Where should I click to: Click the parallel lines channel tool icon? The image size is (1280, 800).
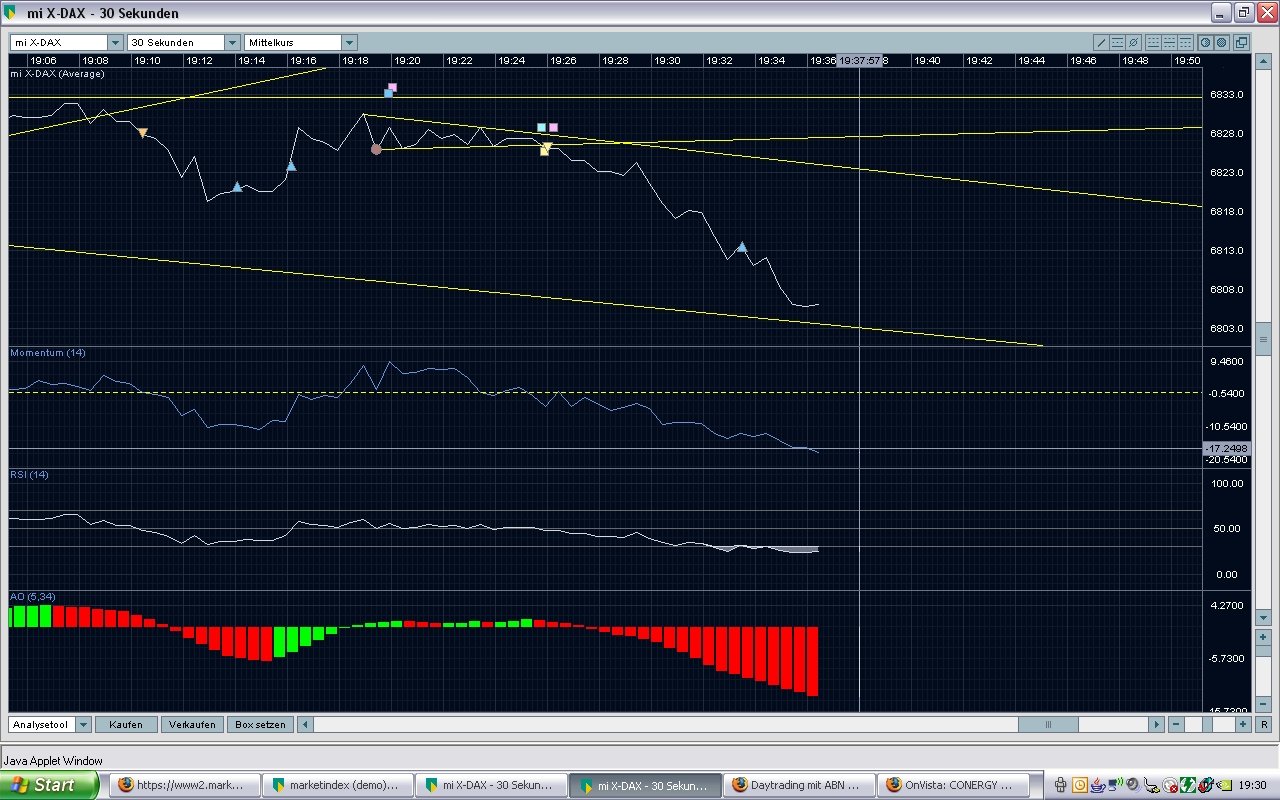coord(1117,43)
